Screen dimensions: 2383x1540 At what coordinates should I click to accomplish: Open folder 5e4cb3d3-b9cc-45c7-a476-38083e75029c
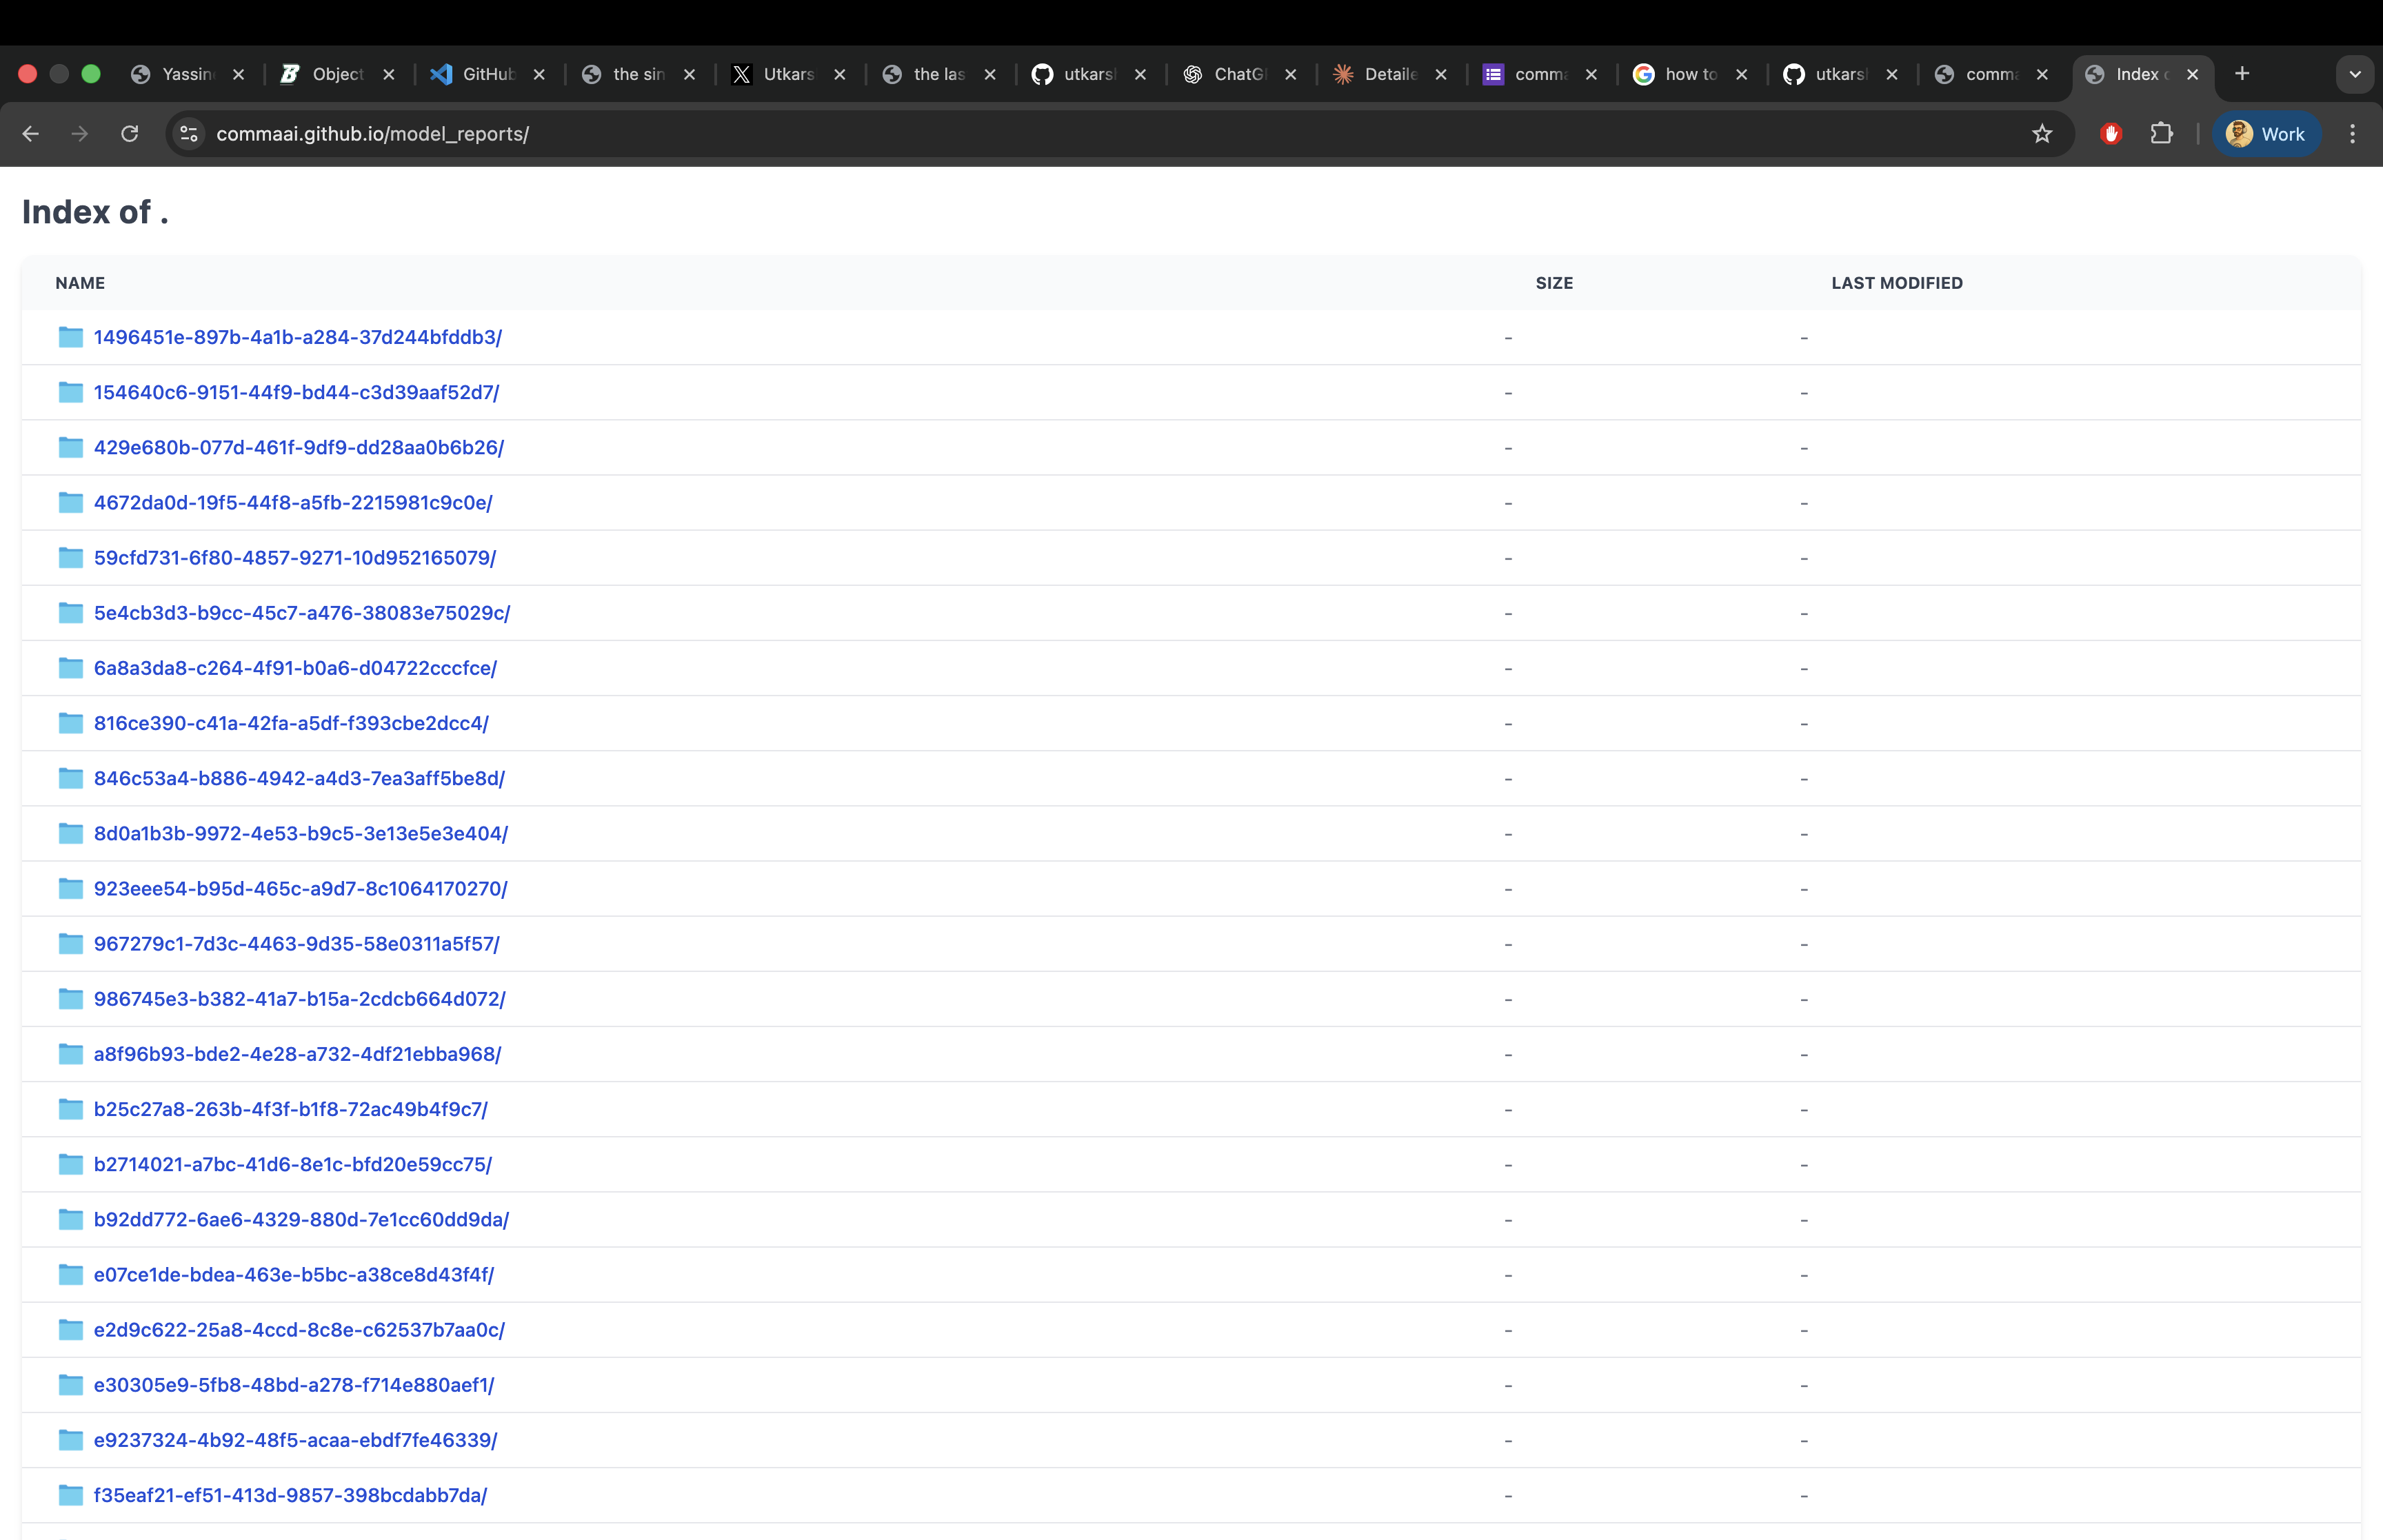pos(302,612)
